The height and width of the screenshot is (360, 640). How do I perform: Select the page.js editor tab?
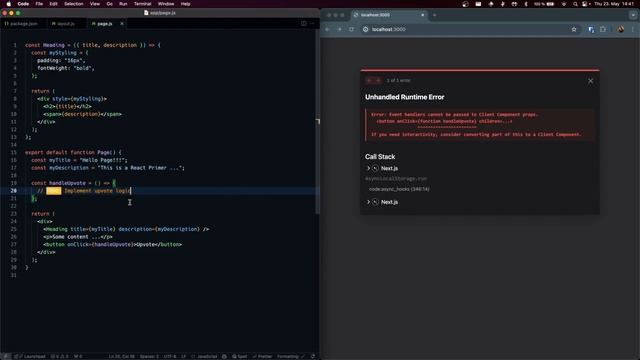(x=104, y=24)
